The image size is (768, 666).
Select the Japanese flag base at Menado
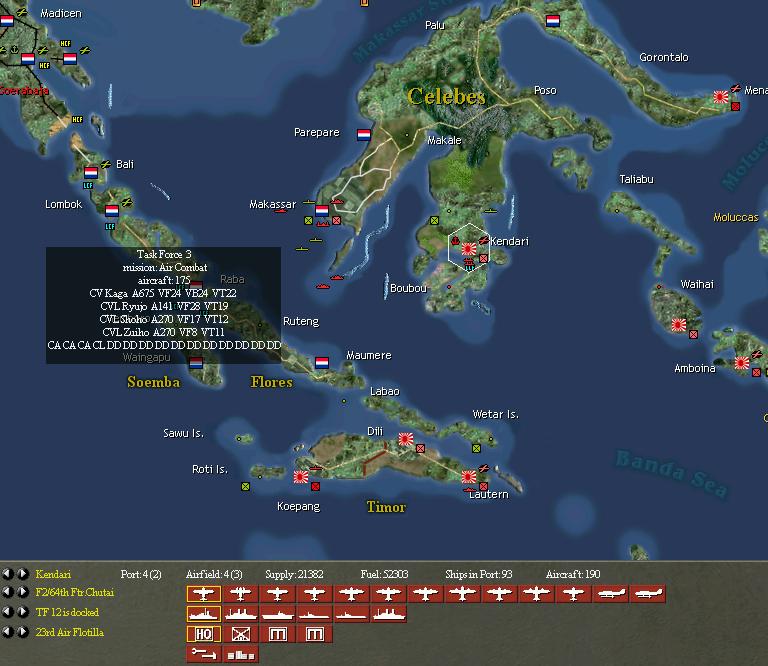click(721, 96)
